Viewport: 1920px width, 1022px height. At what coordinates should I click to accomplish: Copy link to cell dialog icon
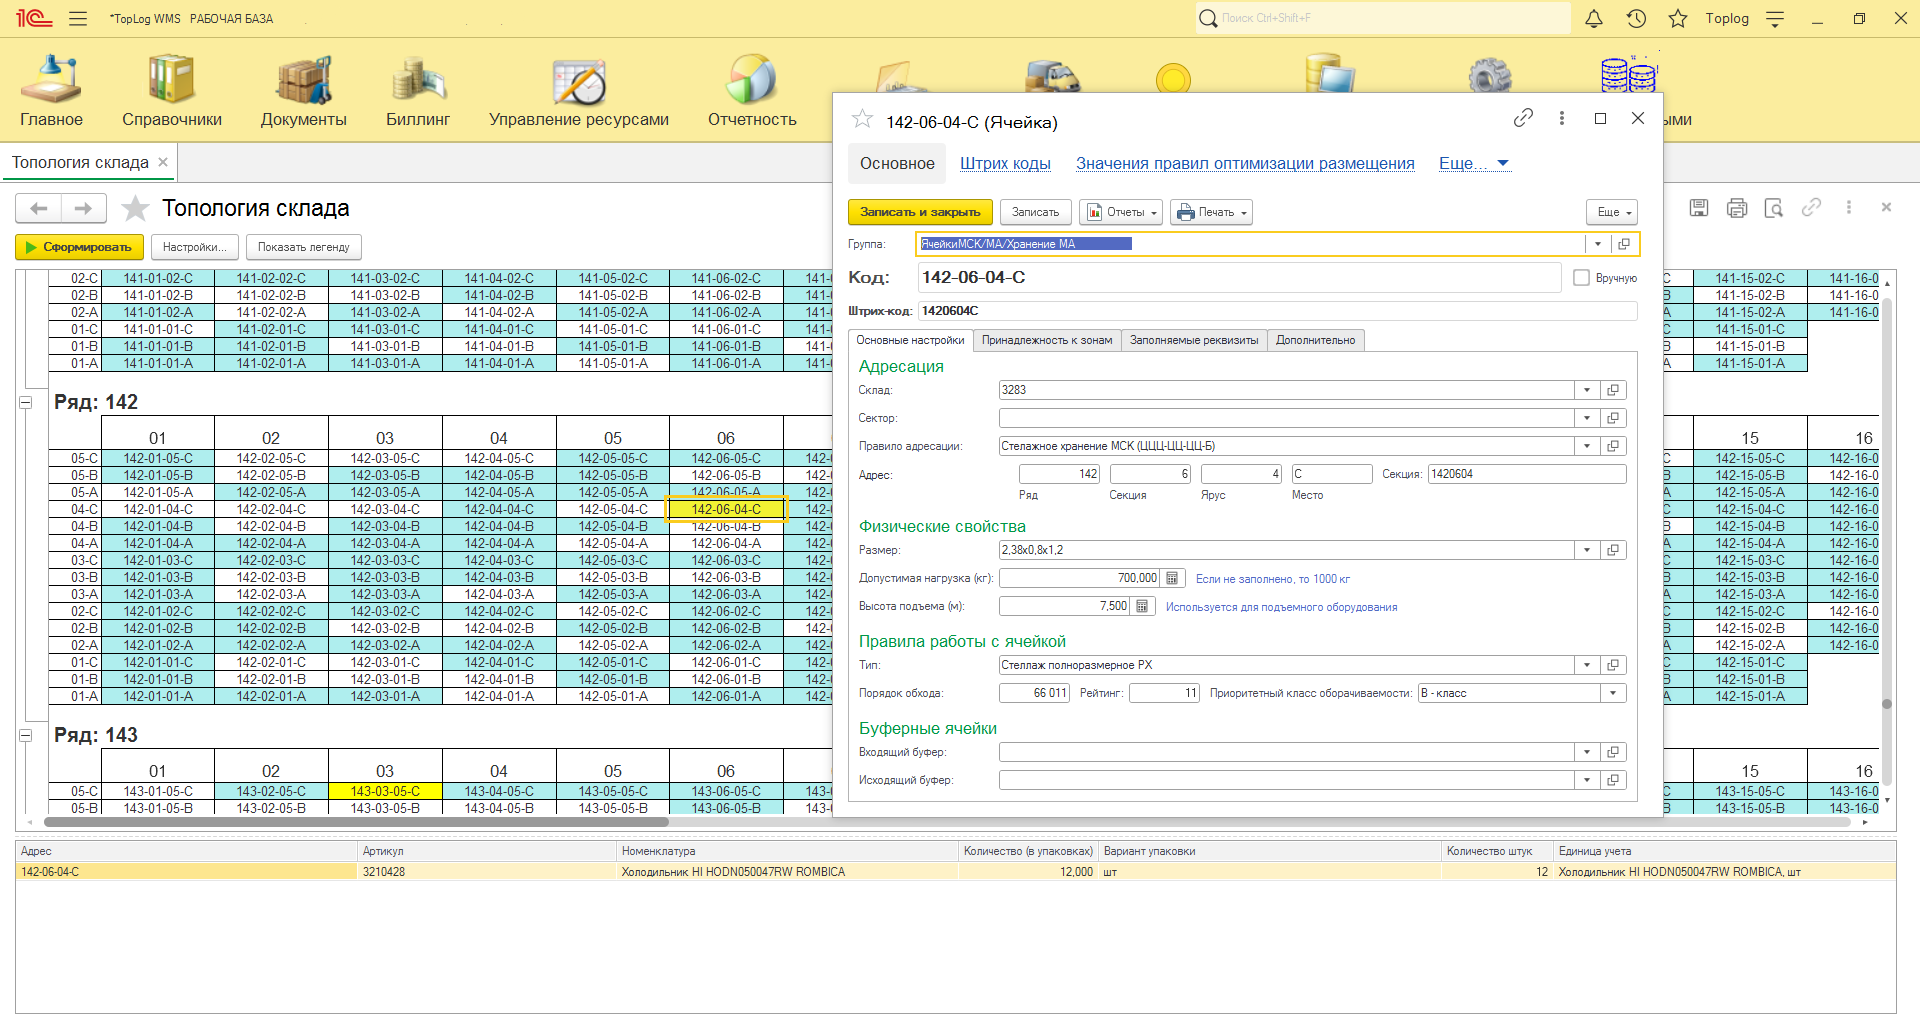click(x=1523, y=118)
